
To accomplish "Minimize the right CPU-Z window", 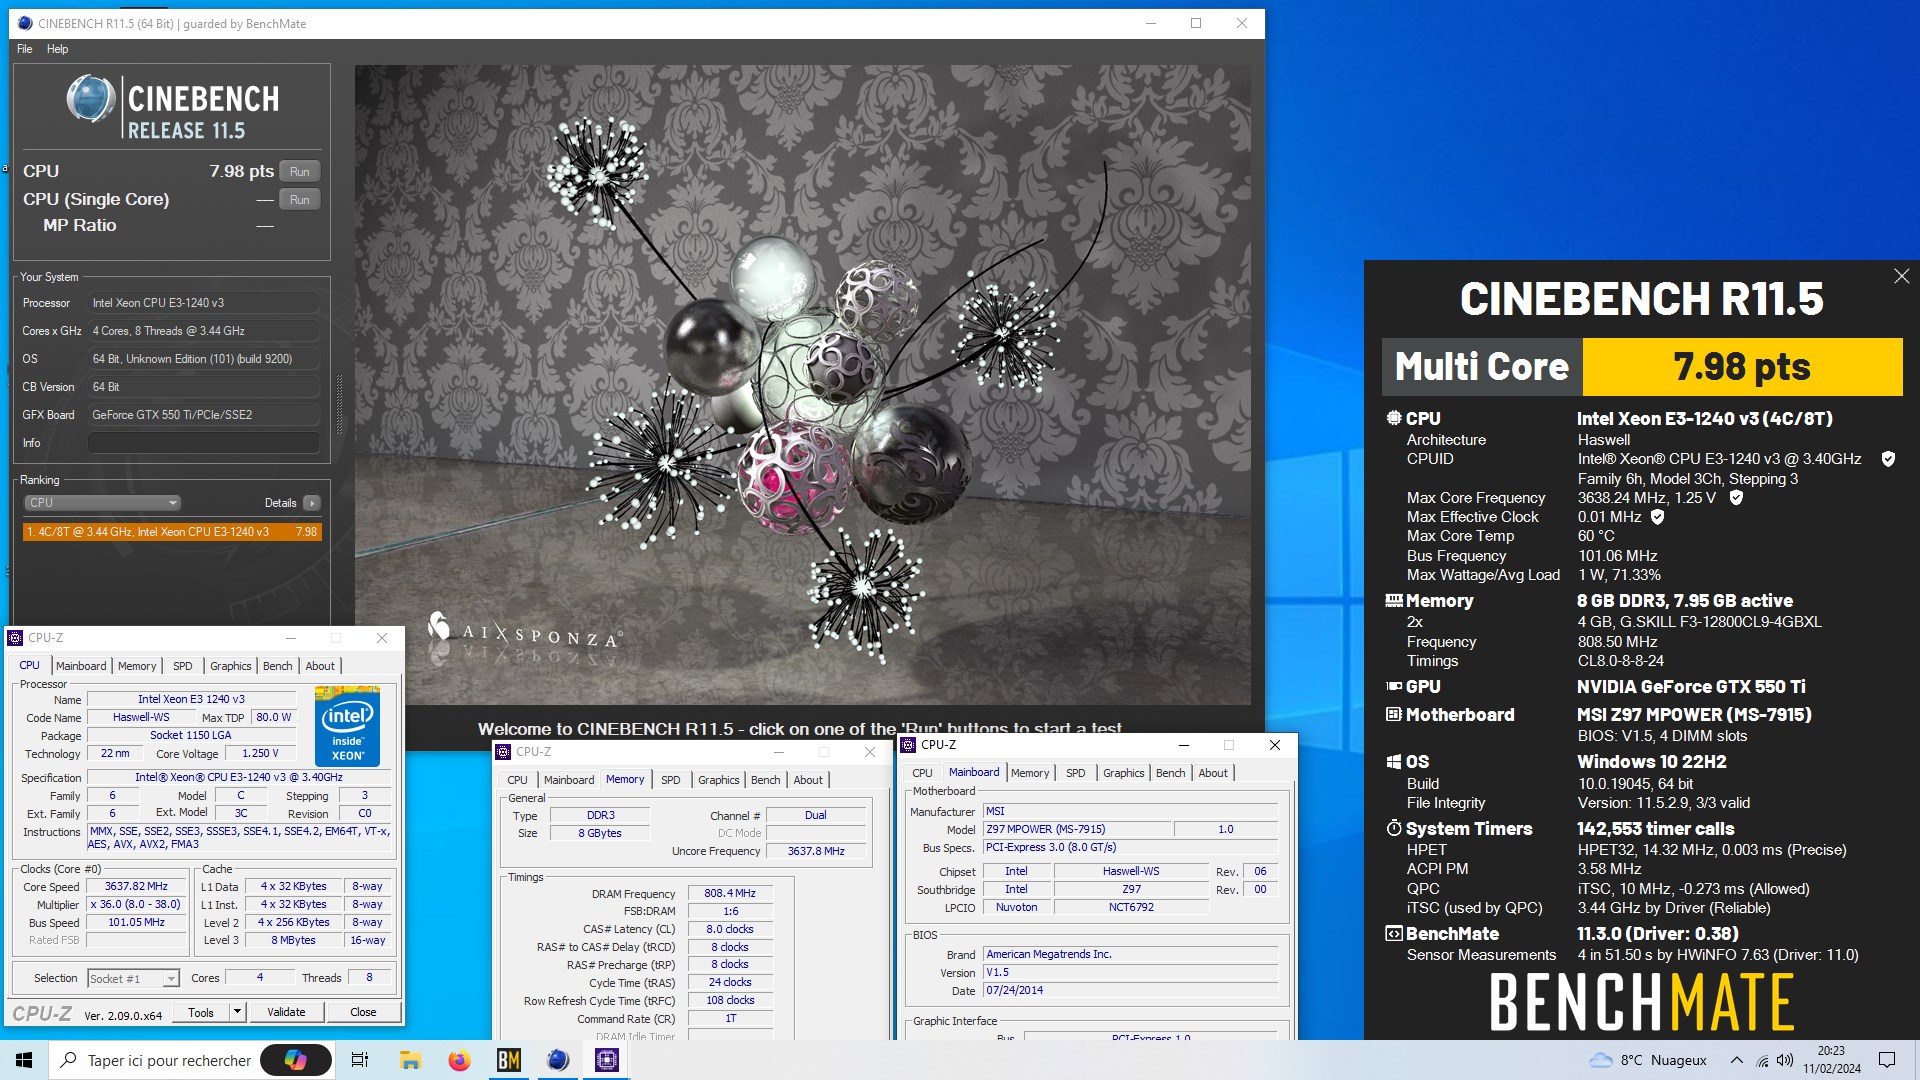I will point(1183,745).
